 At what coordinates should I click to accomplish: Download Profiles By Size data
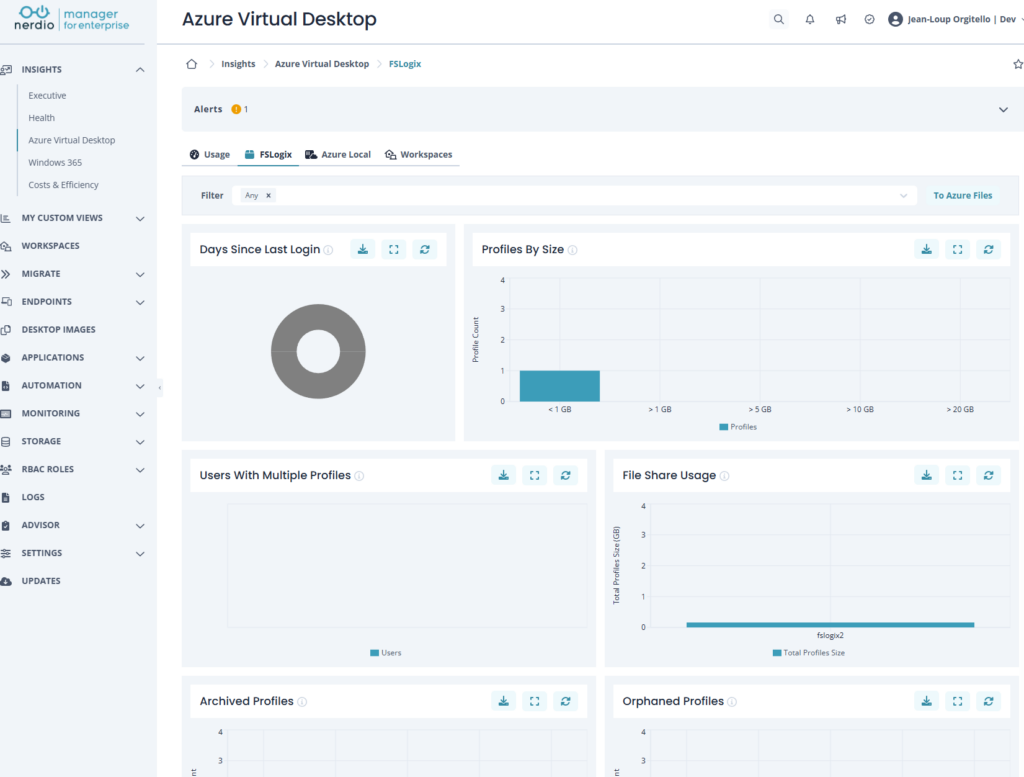[926, 249]
